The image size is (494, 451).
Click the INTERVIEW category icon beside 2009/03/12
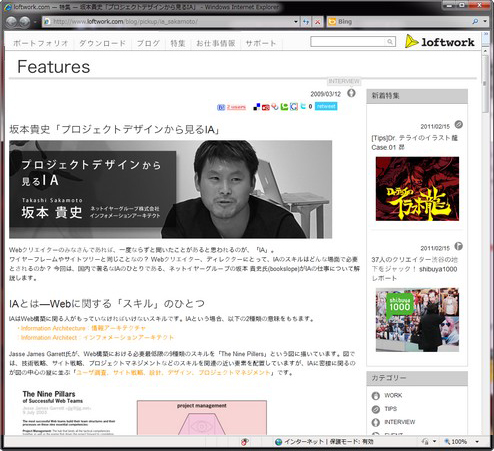351,93
